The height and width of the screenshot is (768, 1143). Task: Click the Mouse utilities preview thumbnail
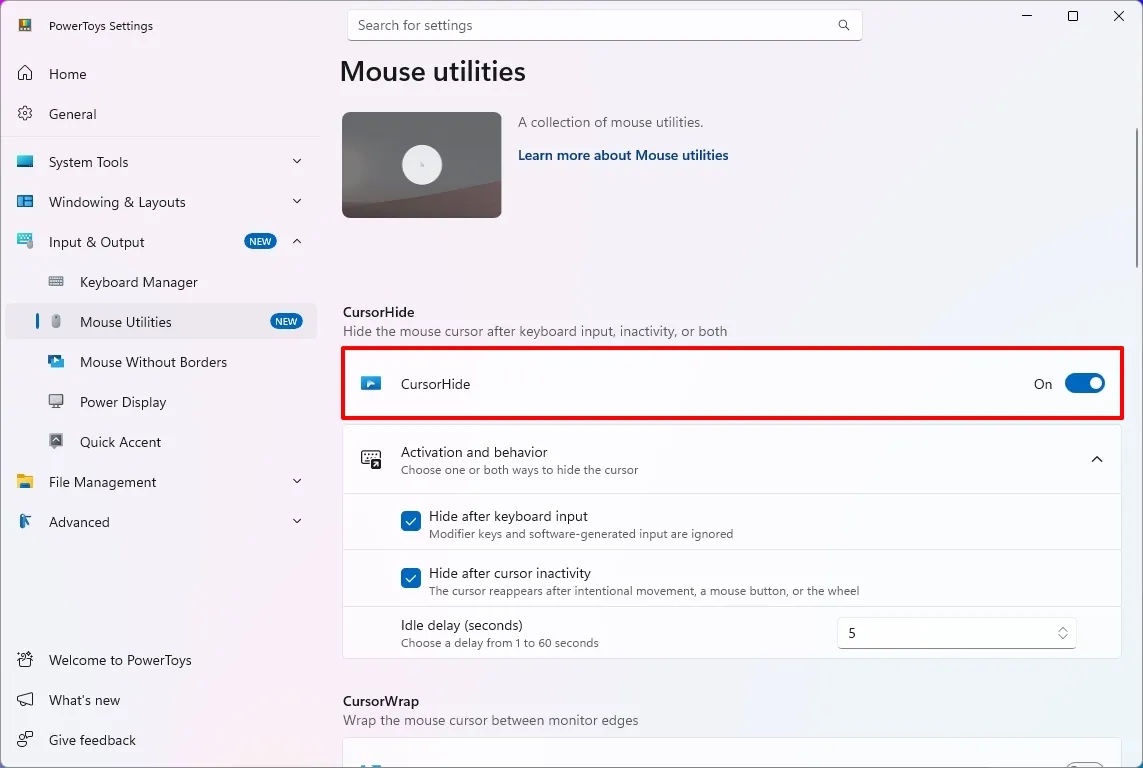[x=421, y=165]
